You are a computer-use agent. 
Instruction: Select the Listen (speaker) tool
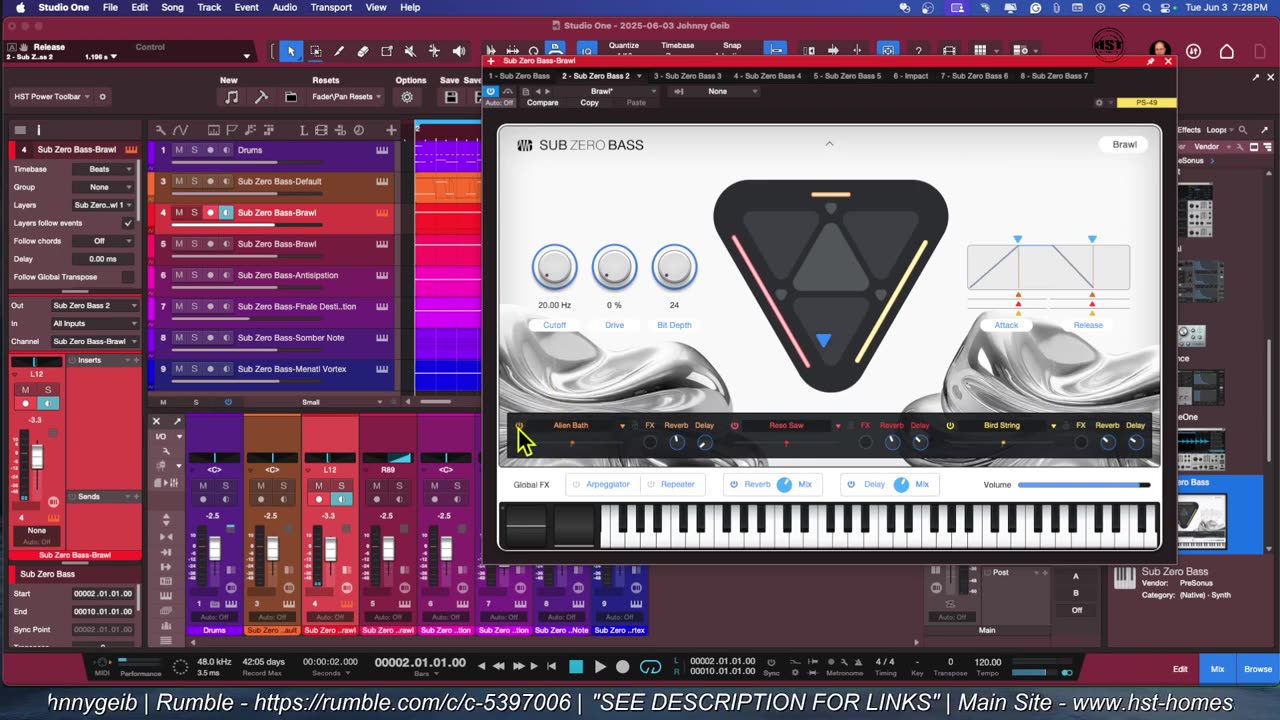pyautogui.click(x=458, y=51)
